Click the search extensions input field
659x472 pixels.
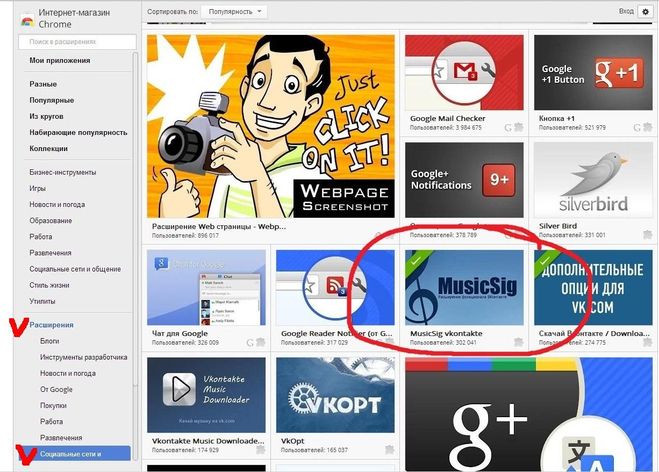click(77, 42)
